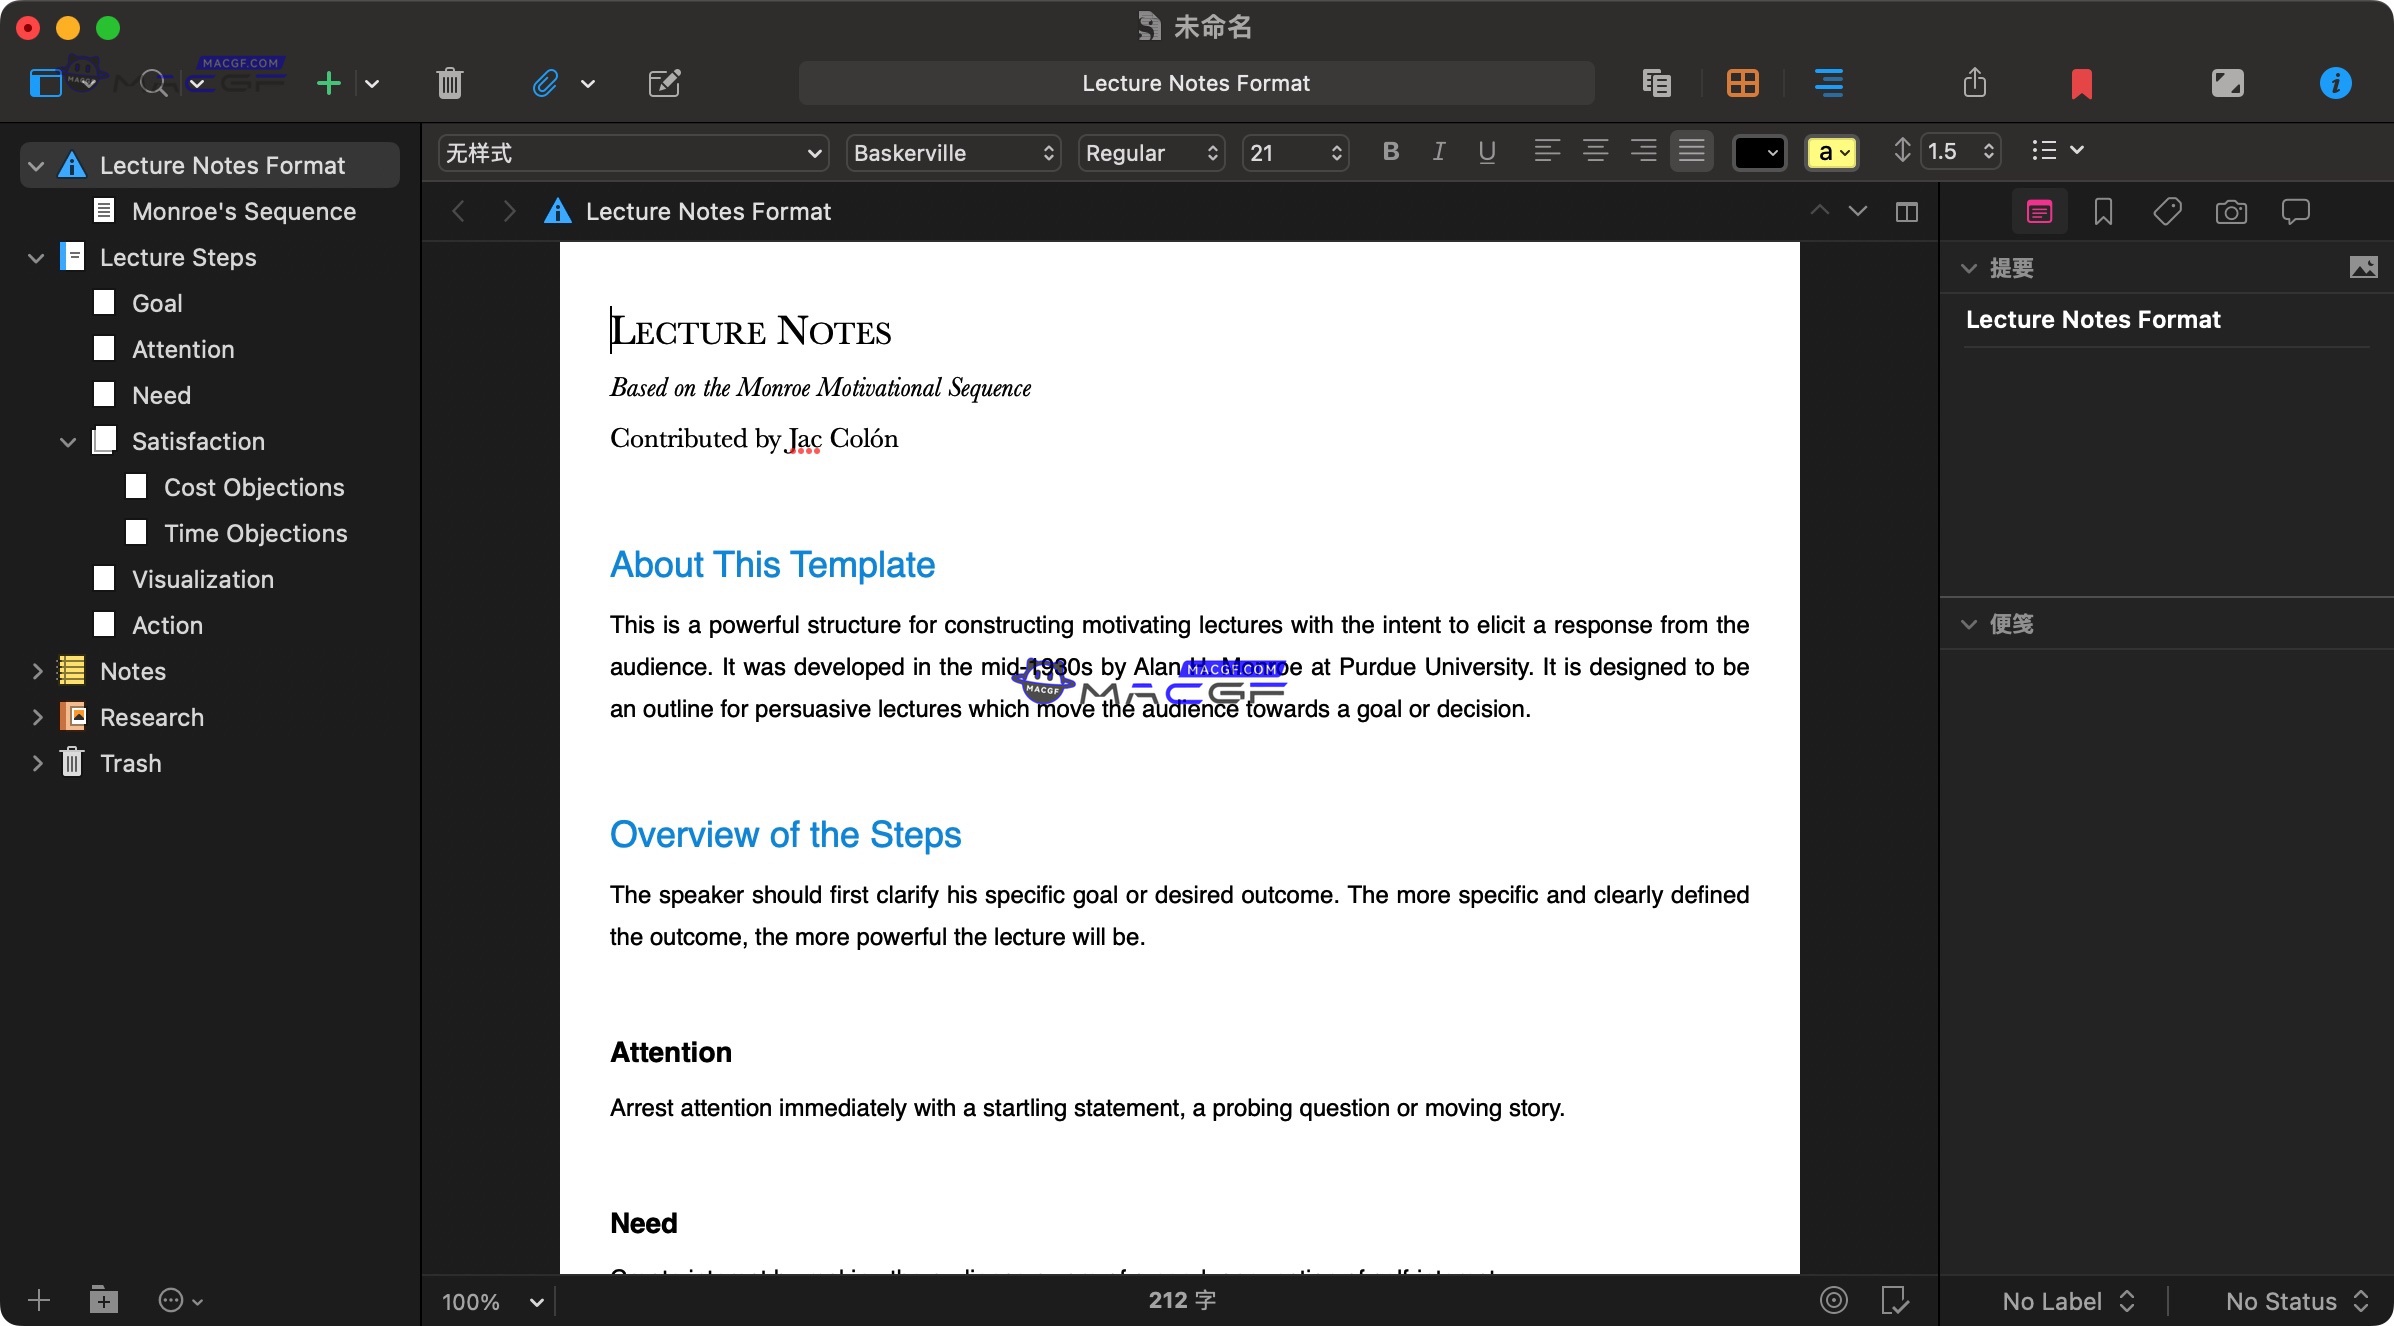Collapse the Satisfaction folder
The image size is (2394, 1326).
point(66,441)
